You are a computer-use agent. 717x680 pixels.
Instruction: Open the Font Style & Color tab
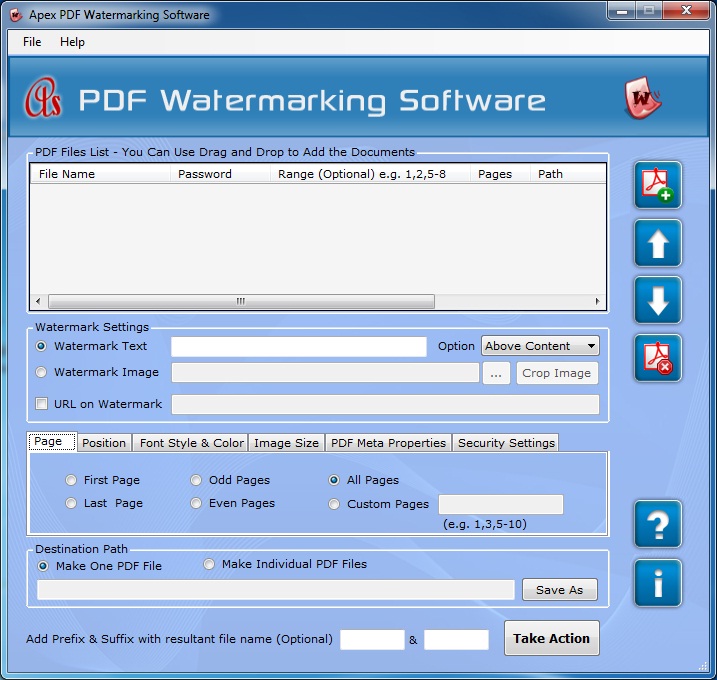click(x=192, y=443)
